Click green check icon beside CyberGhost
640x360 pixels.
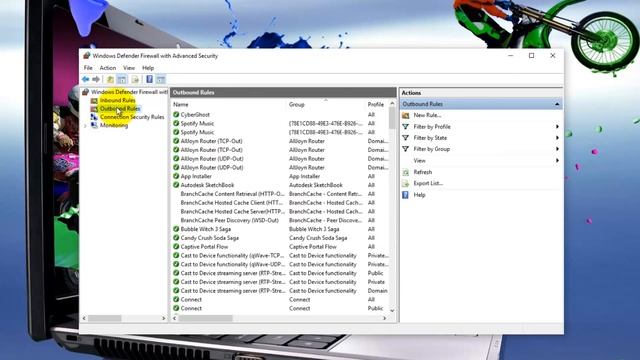pos(176,115)
